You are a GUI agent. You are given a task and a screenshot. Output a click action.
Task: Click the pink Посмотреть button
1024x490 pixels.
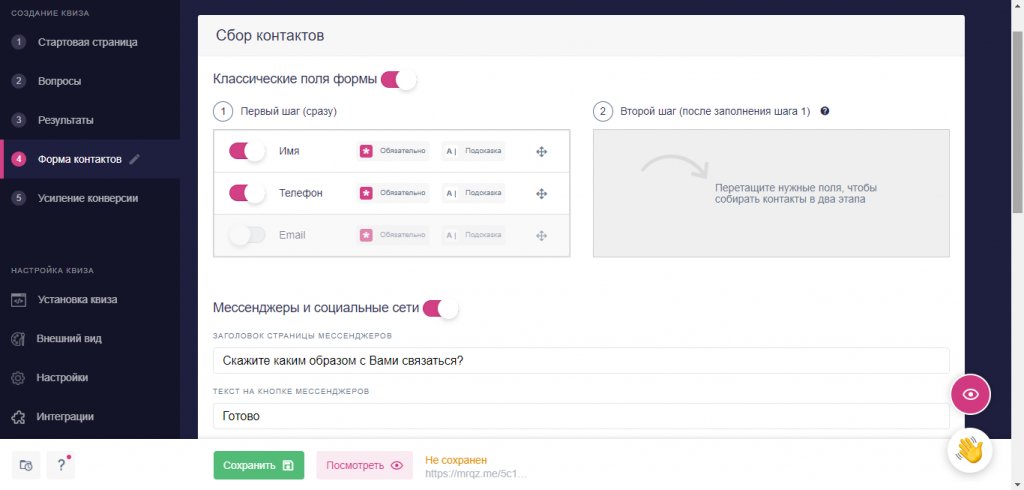point(364,465)
